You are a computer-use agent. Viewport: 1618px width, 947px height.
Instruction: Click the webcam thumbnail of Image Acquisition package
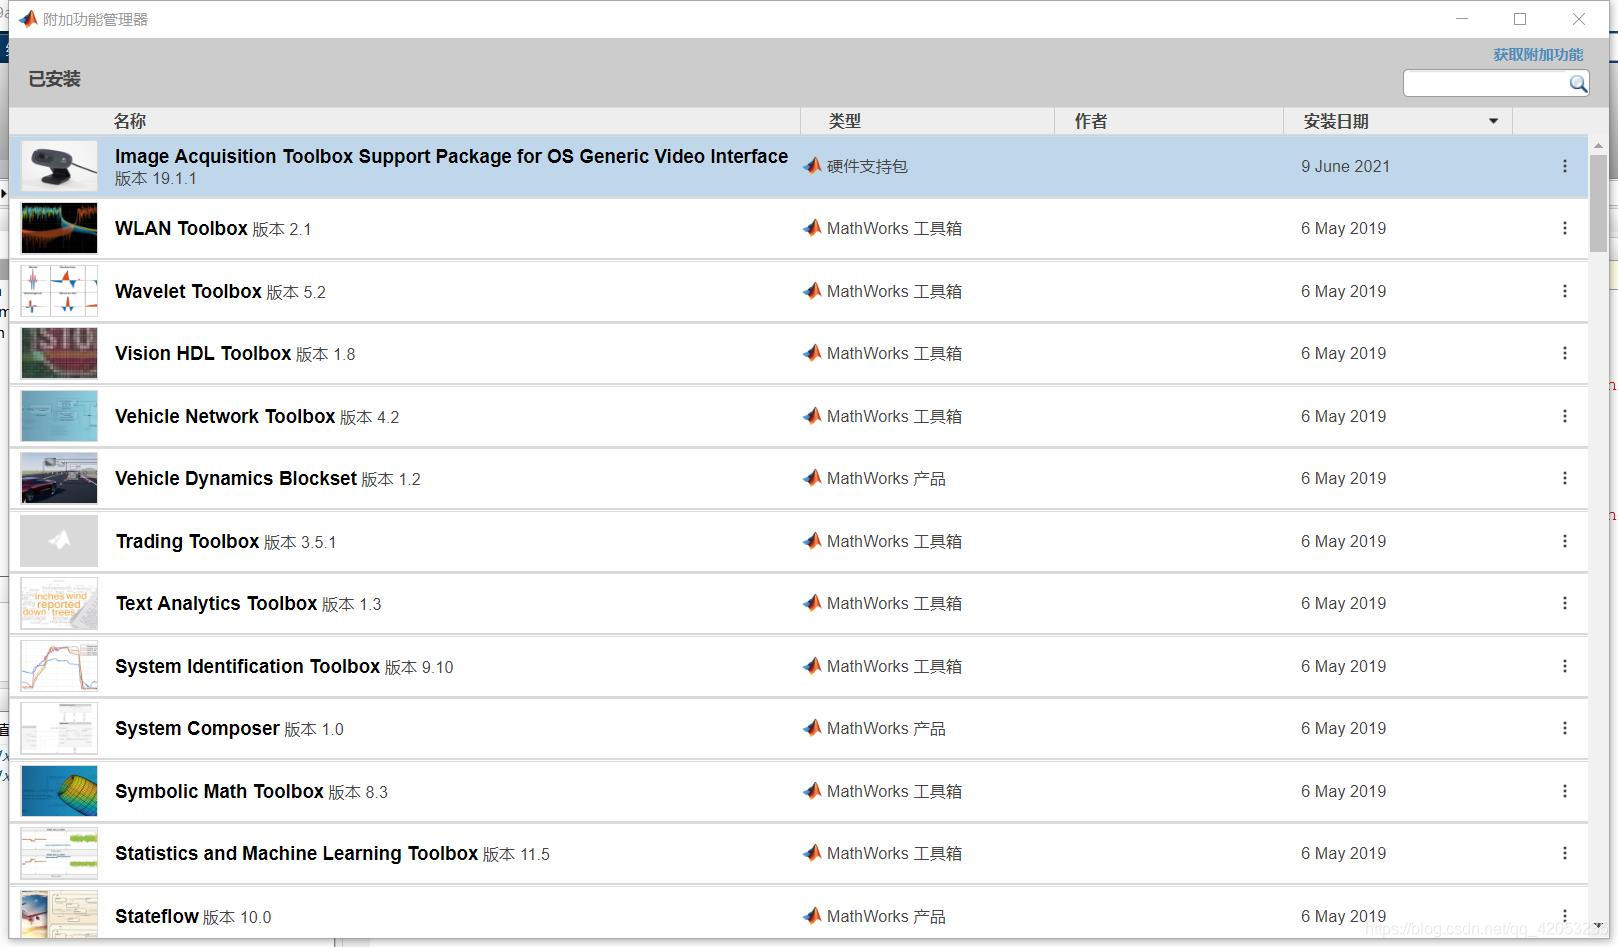point(59,166)
